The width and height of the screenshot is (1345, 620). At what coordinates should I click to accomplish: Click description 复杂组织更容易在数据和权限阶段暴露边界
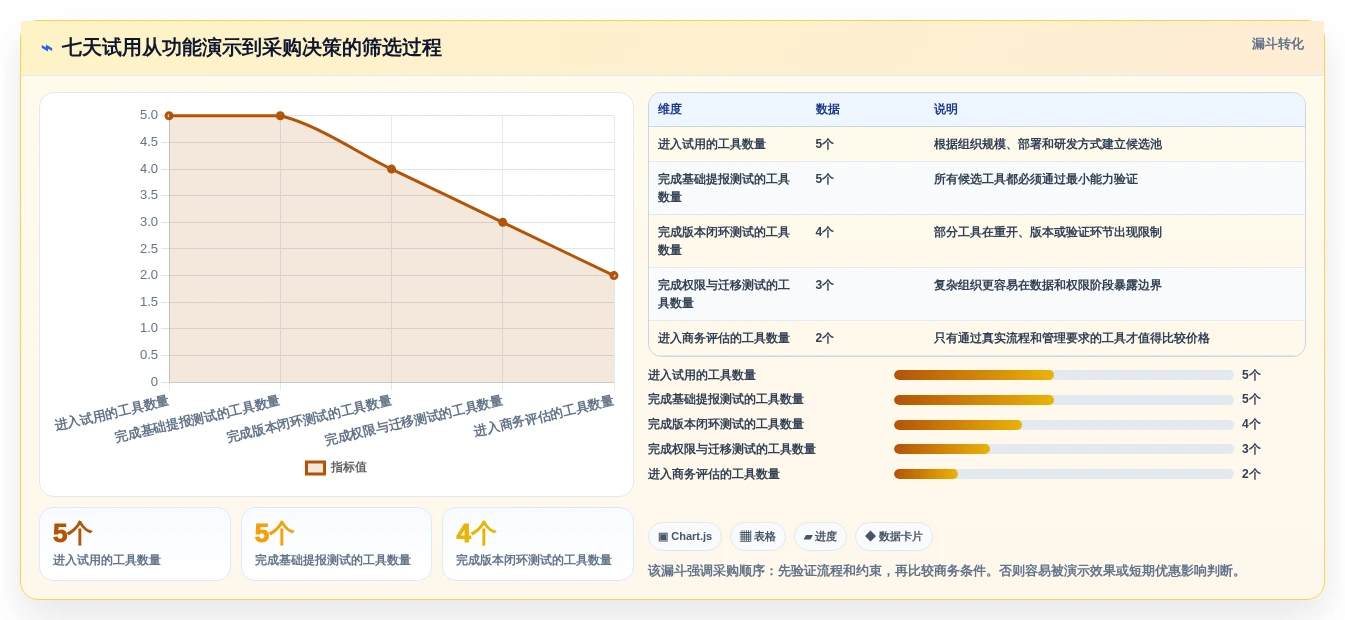(1047, 285)
